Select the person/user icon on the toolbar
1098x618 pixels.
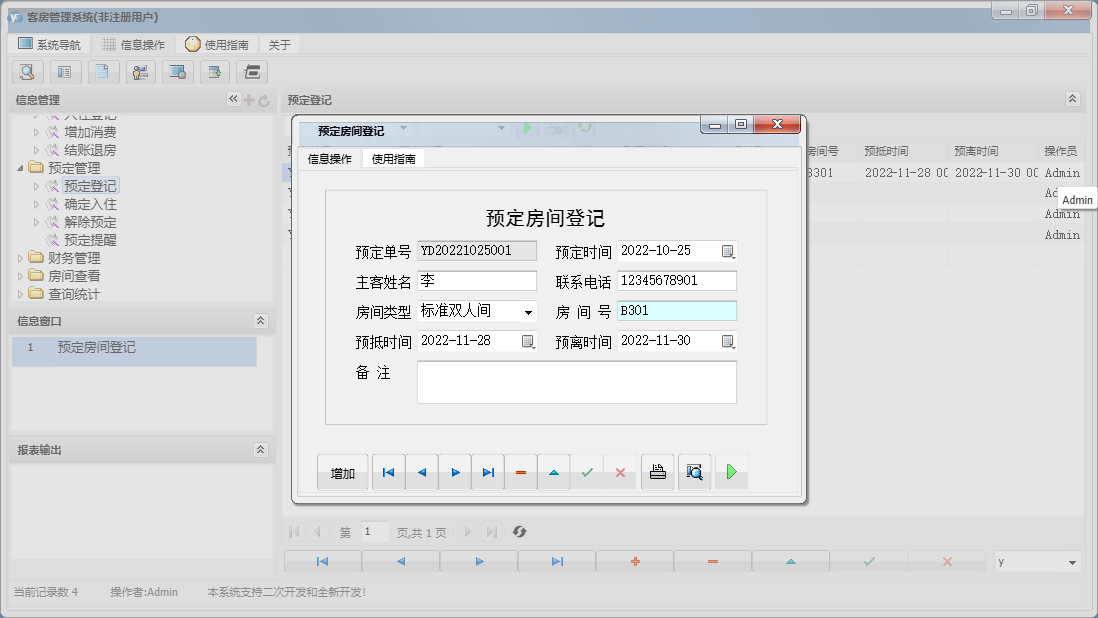pyautogui.click(x=140, y=72)
